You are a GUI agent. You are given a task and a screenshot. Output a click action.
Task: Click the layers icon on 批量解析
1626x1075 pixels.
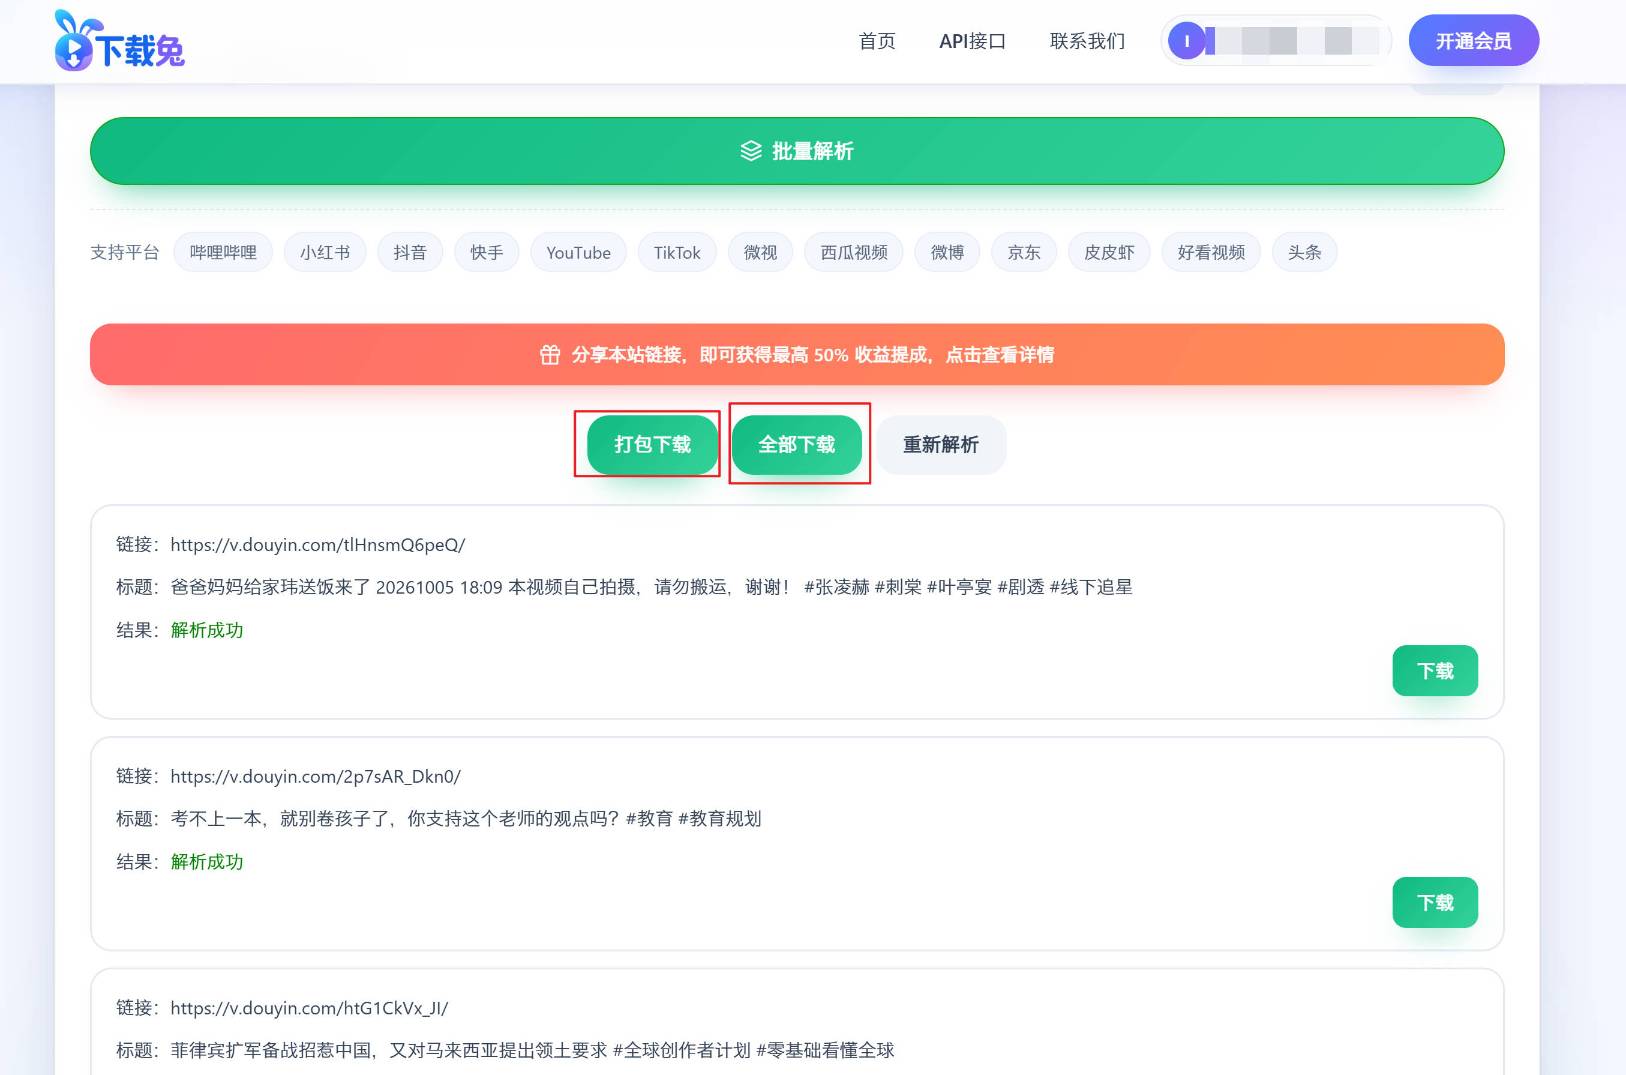click(751, 151)
